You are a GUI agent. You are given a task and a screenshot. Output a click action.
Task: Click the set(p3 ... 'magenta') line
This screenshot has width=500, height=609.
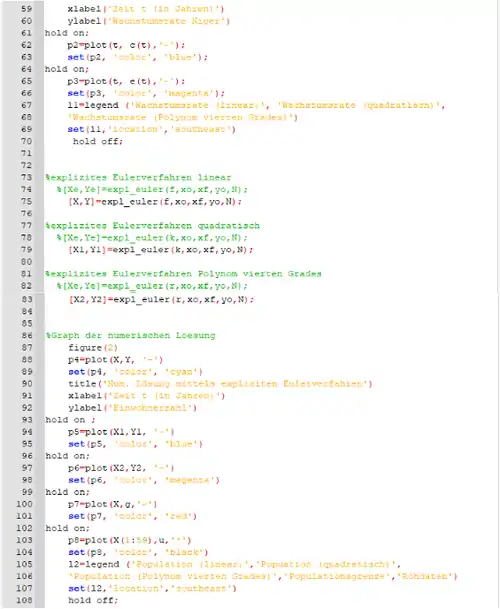146,93
